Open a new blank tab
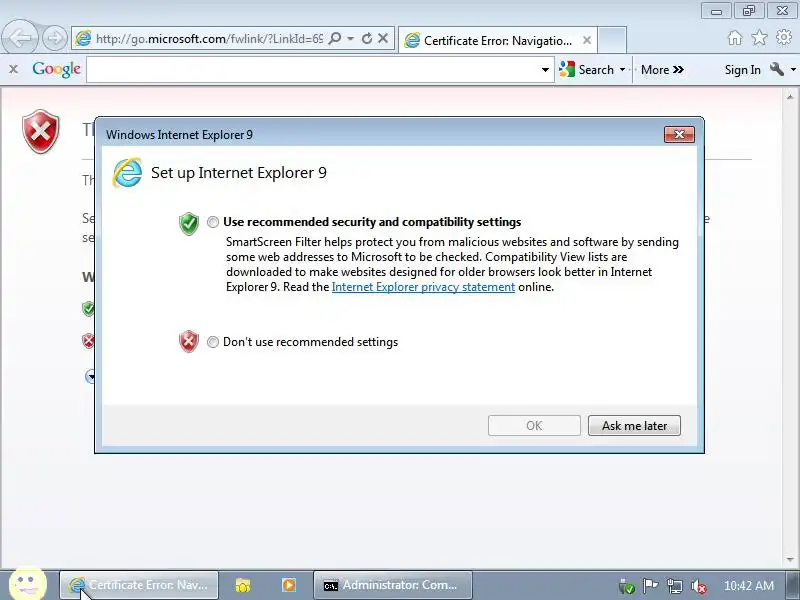This screenshot has width=800, height=600. pos(612,40)
